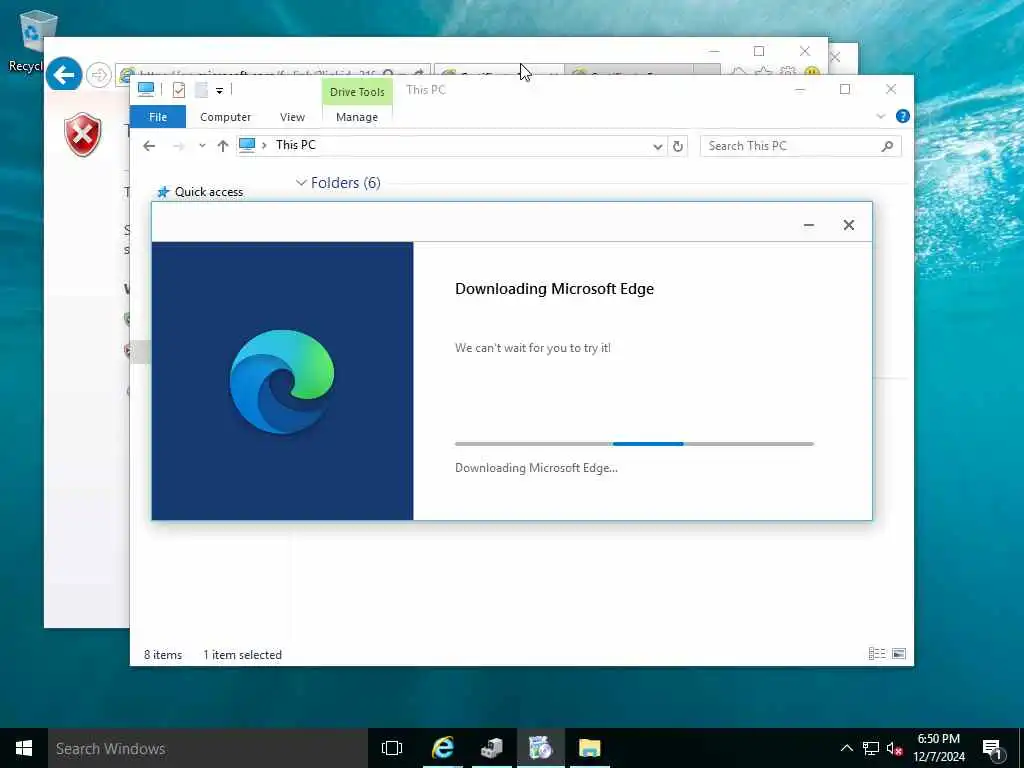Screen dimensions: 1024x768
Task: Open the Manage ribbon tab
Action: [357, 117]
